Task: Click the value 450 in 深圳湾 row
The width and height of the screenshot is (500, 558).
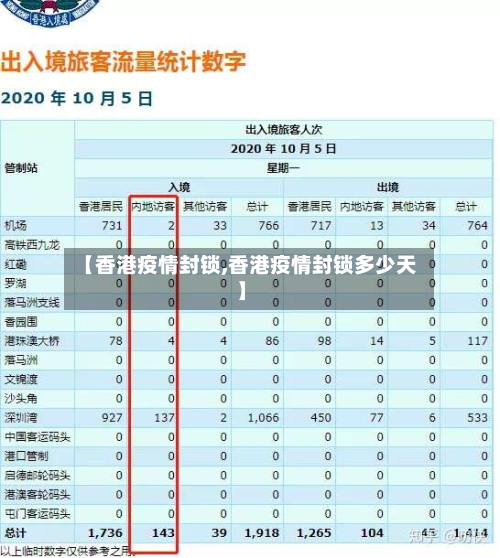Action: 321,418
